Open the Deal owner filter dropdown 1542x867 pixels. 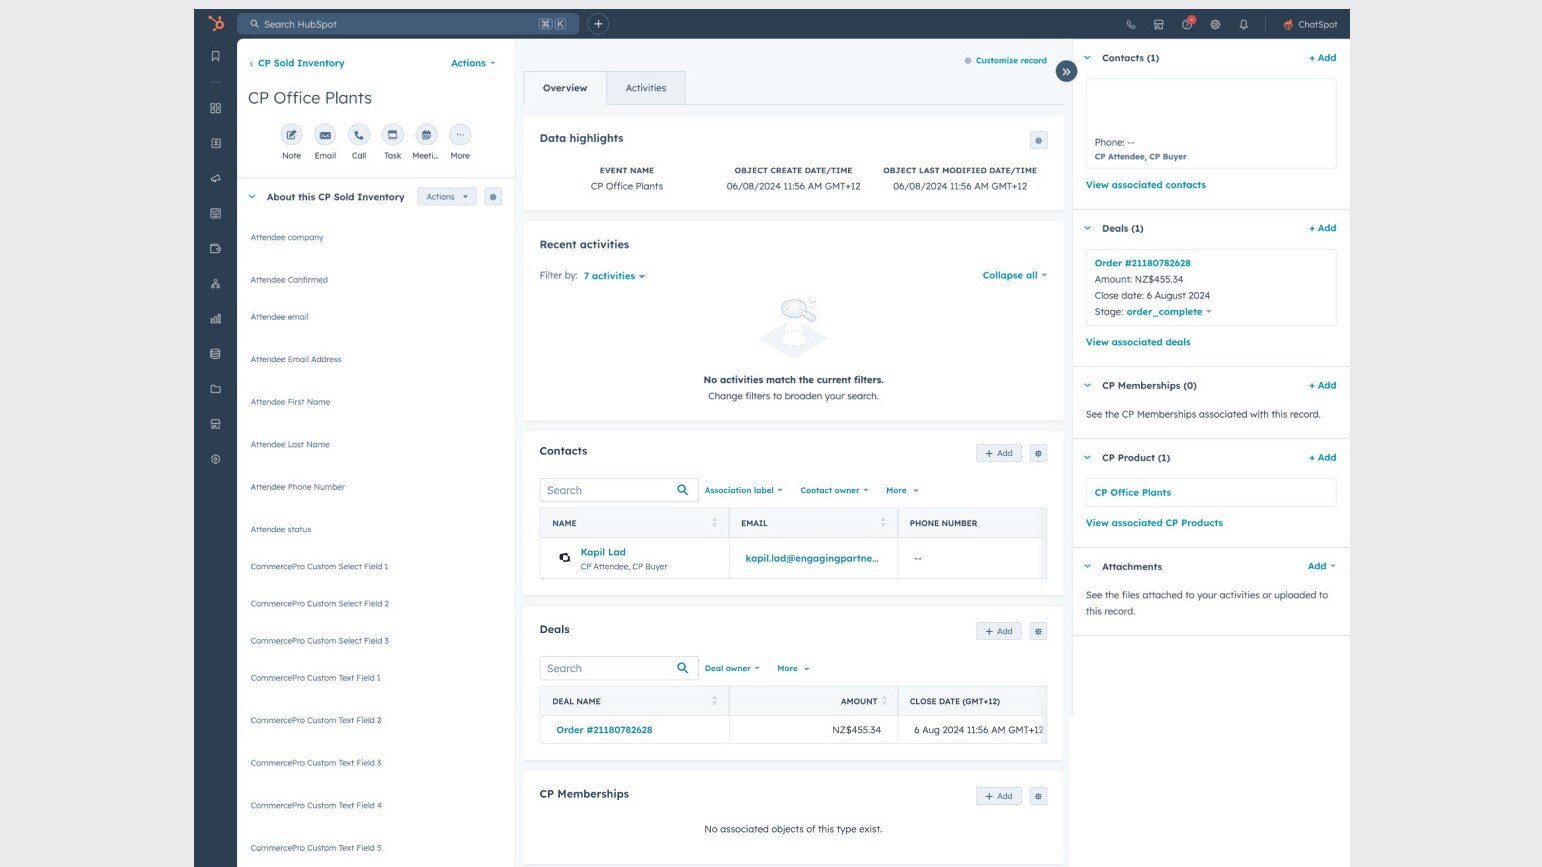click(x=731, y=668)
